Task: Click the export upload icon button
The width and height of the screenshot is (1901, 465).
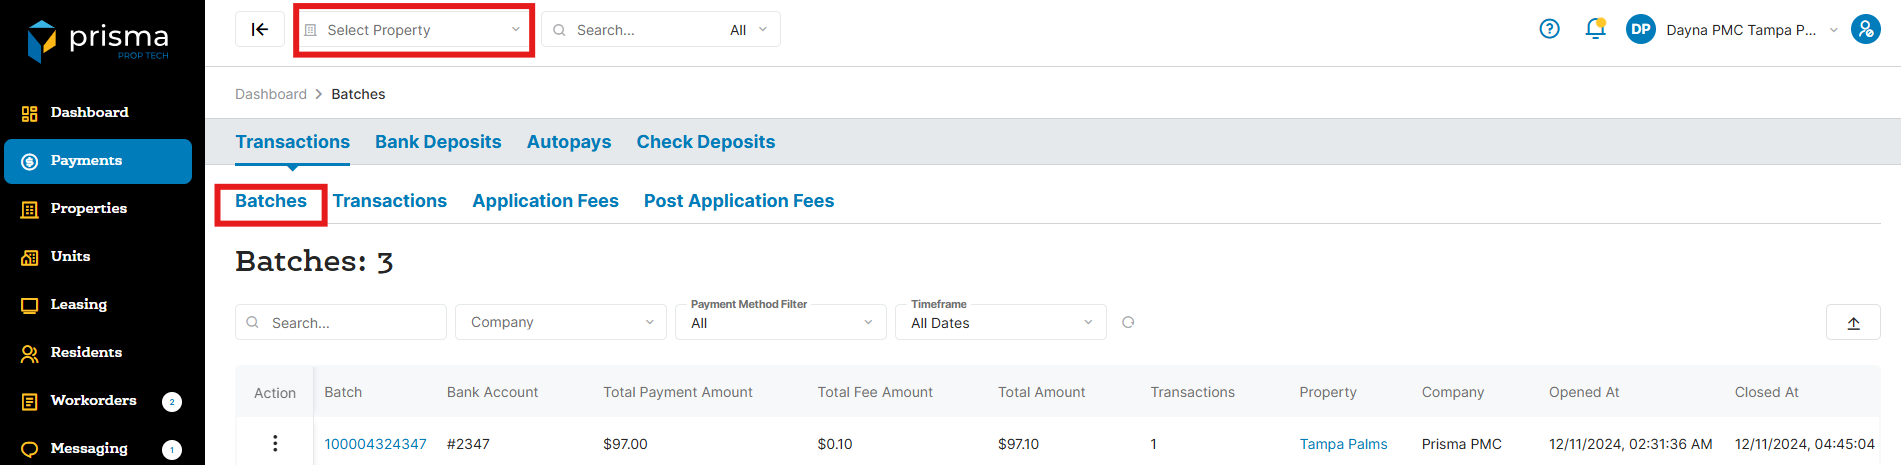Action: [1853, 323]
